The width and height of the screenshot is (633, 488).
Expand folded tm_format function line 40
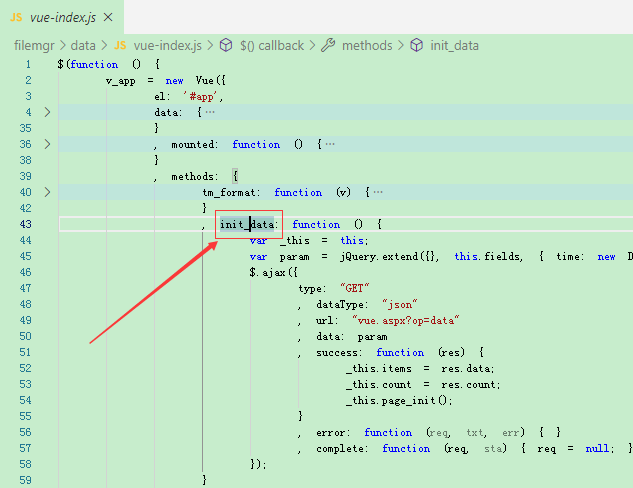[47, 192]
